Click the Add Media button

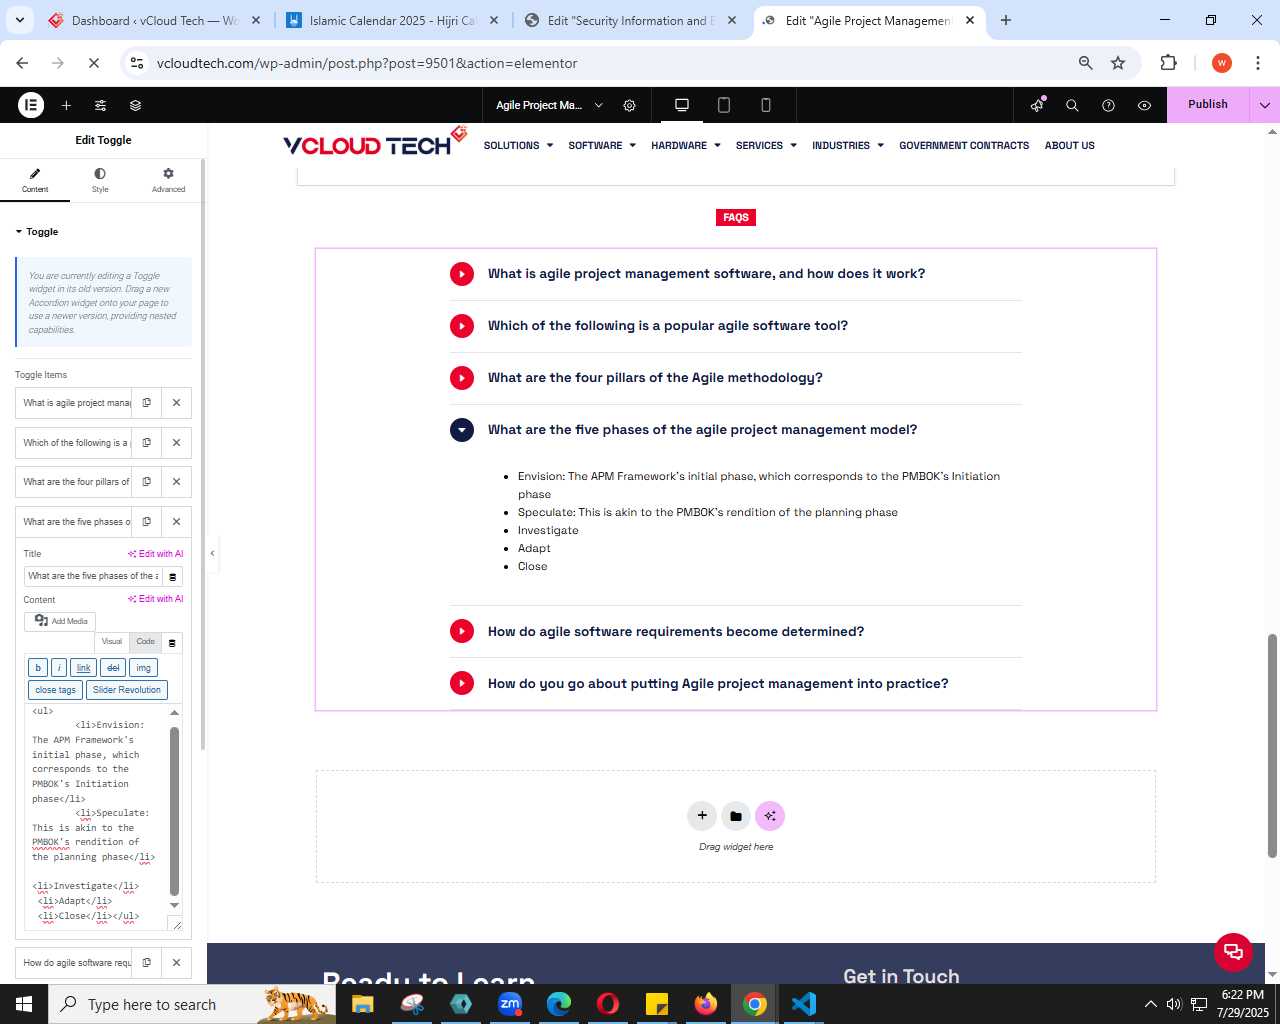coord(60,621)
